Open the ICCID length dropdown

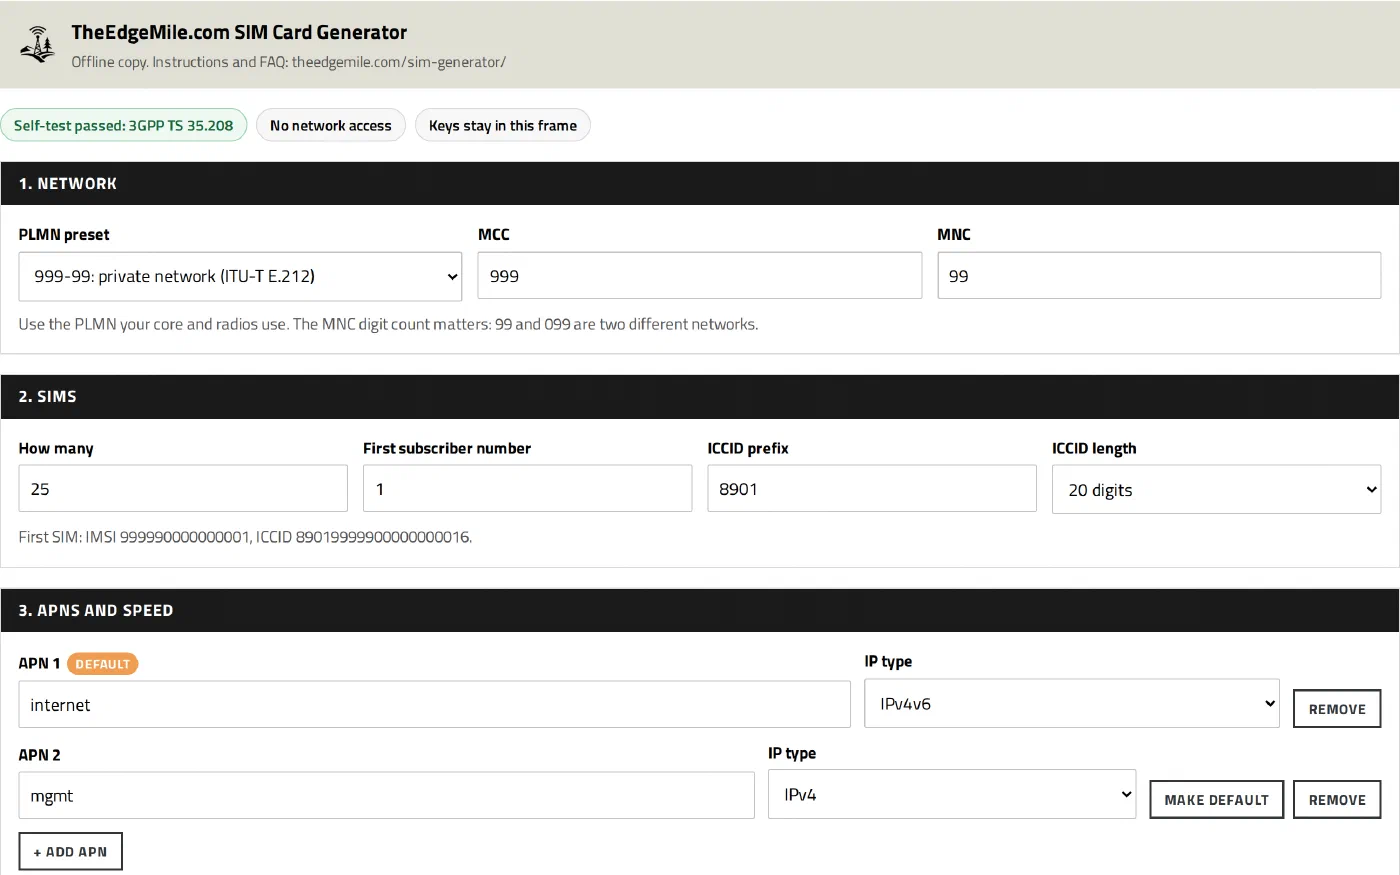[1216, 489]
